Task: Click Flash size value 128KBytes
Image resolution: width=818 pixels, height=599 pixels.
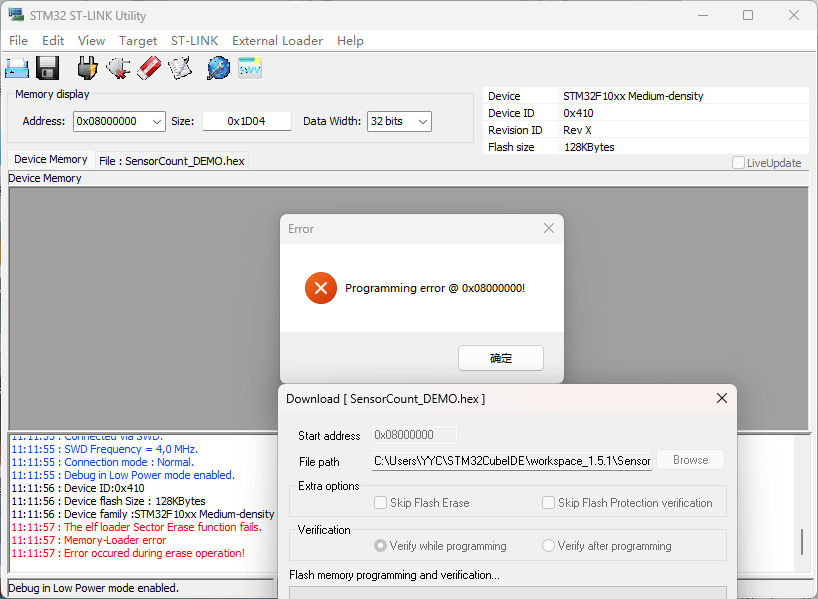Action: [589, 147]
